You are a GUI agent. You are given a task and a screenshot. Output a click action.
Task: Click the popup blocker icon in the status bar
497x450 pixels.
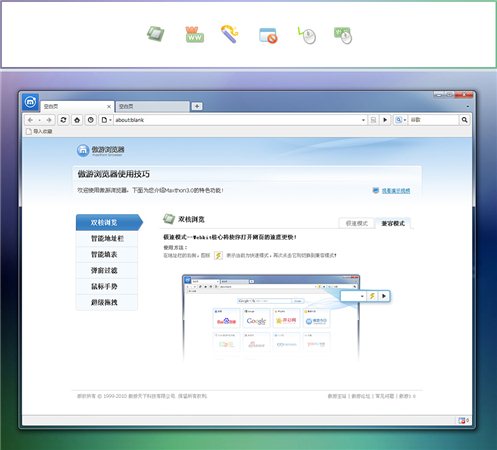[x=462, y=420]
